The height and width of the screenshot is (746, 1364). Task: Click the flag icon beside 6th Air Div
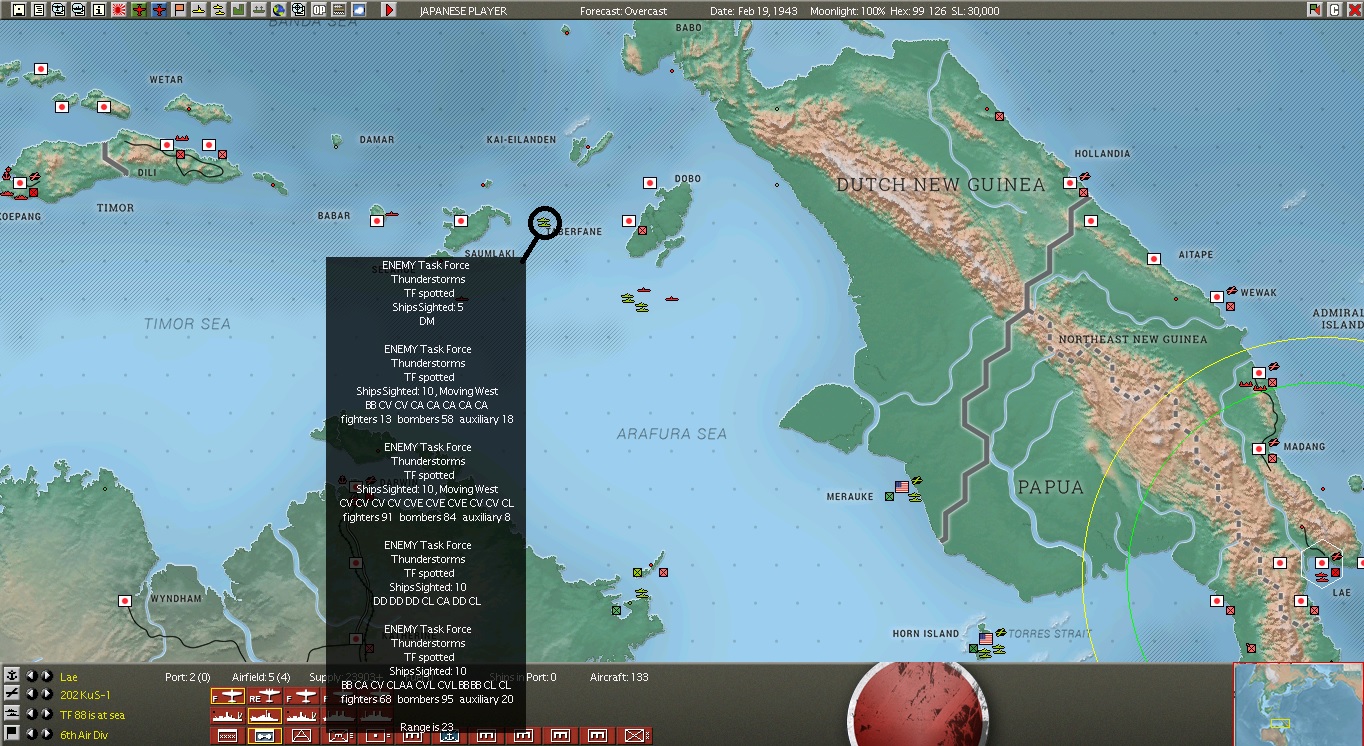point(12,733)
